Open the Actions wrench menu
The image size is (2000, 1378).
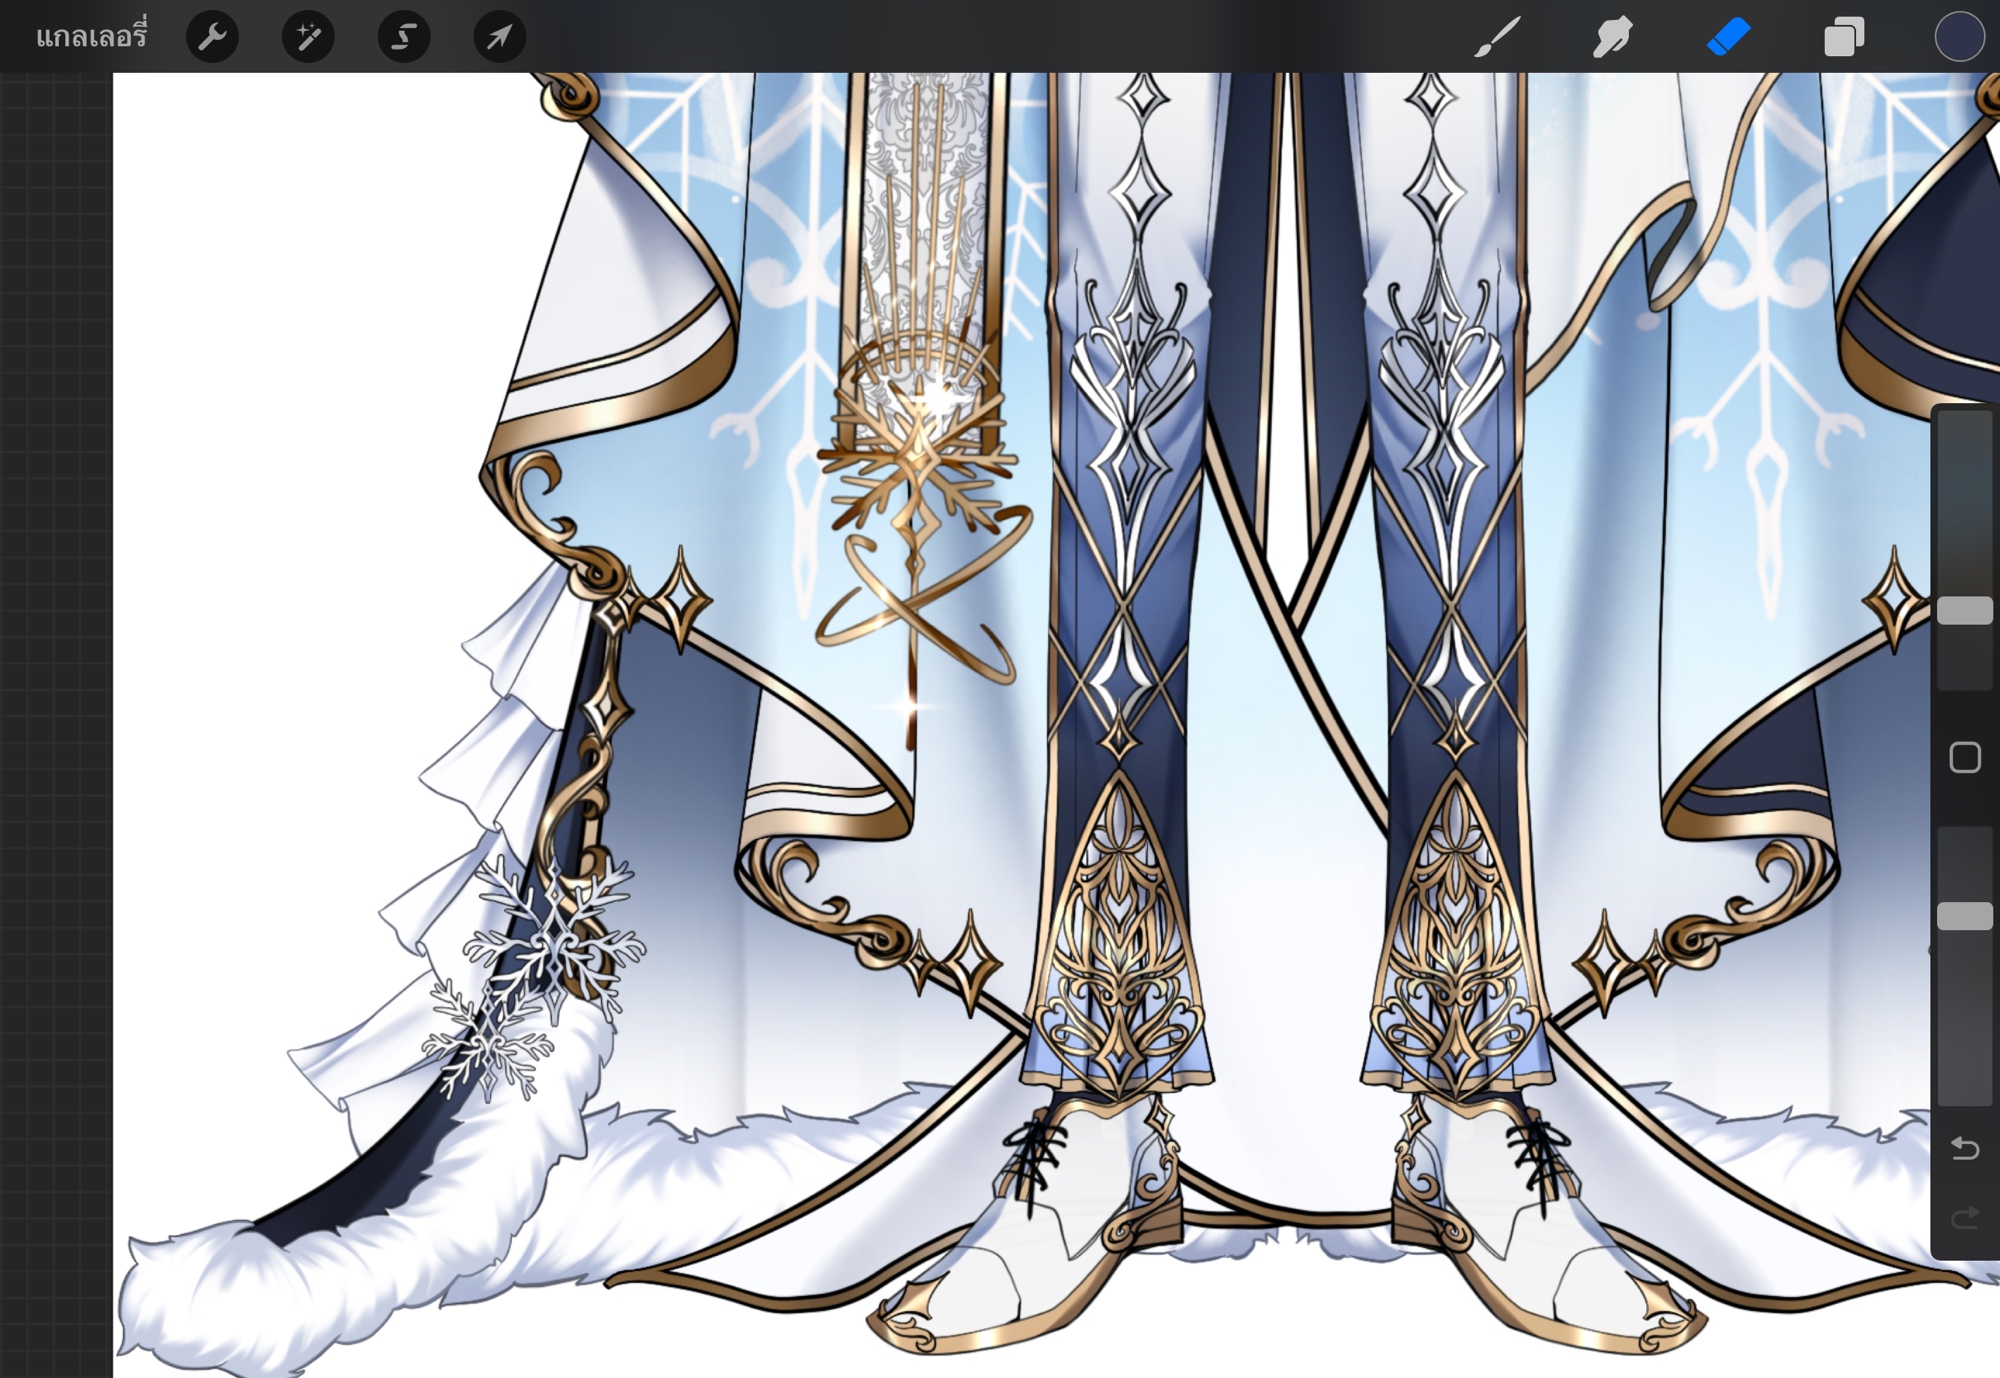212,37
